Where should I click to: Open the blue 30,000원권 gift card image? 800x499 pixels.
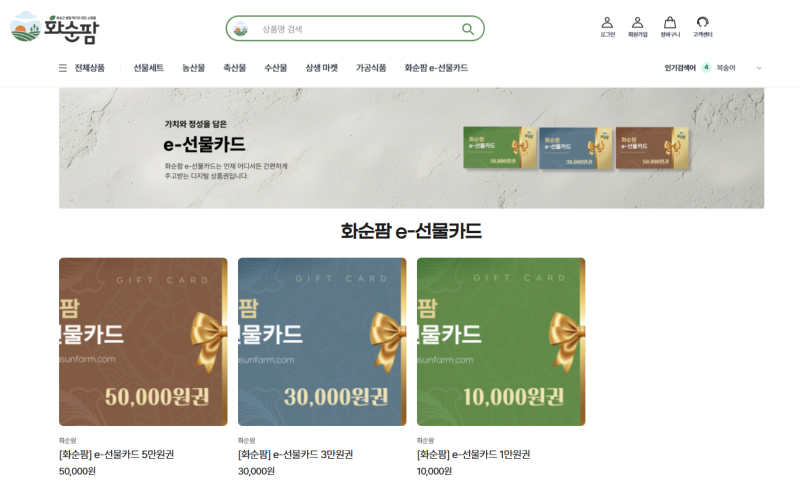click(x=322, y=342)
